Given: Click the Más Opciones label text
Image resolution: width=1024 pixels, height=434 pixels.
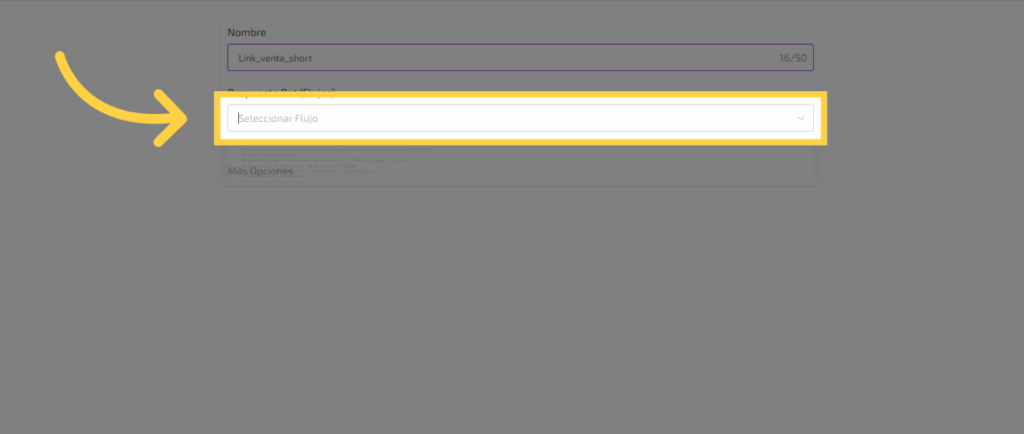Looking at the screenshot, I should click(260, 171).
